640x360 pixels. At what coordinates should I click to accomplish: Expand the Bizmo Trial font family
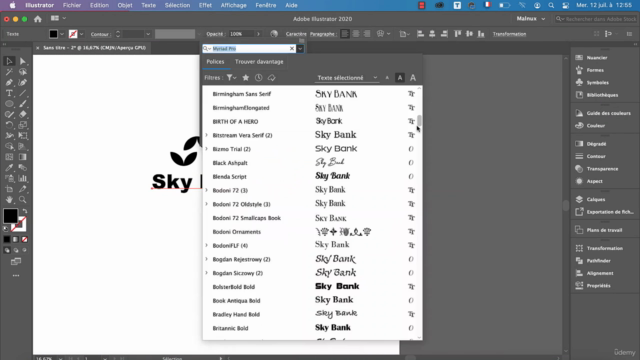207,149
